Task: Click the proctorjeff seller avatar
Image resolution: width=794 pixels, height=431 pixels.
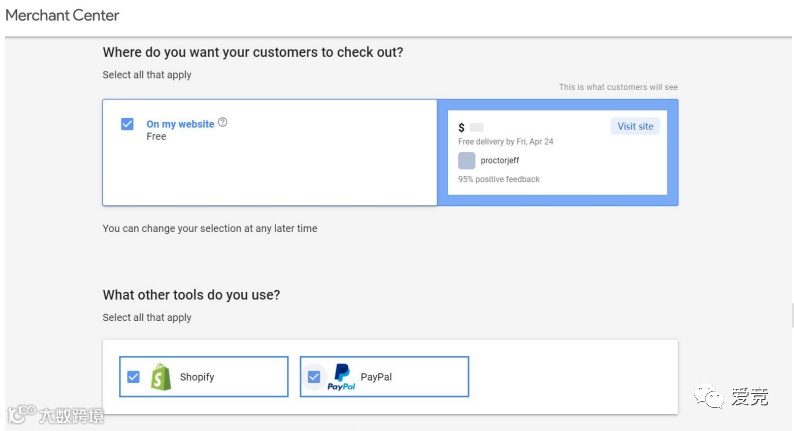Action: coord(467,160)
